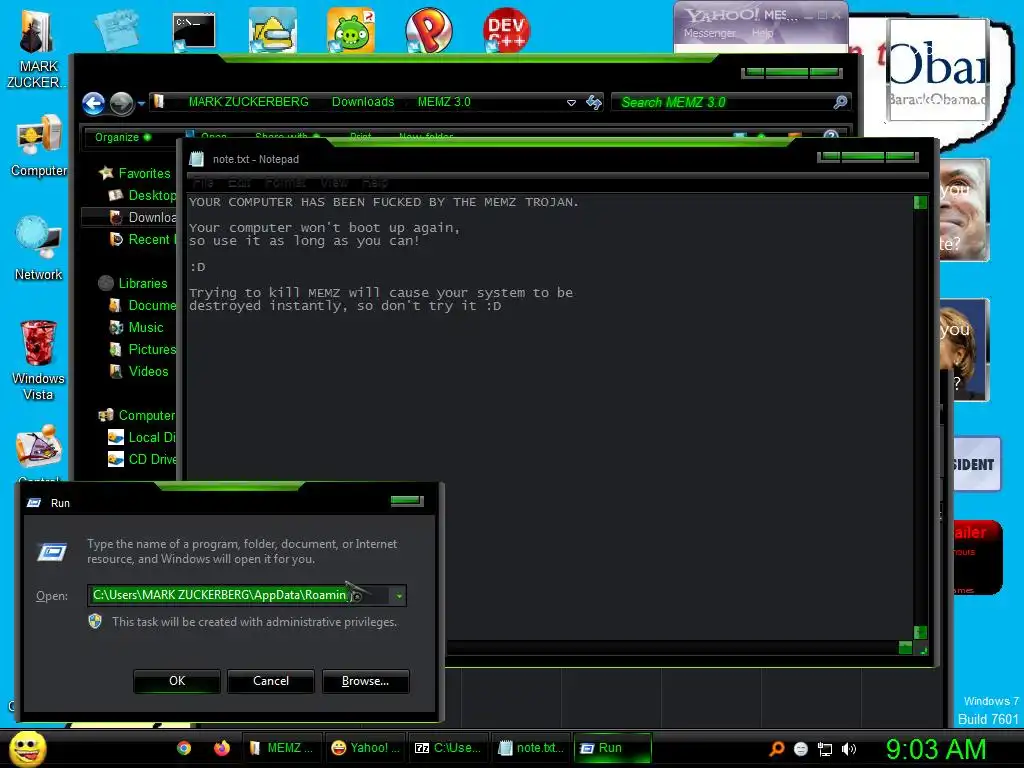Screen dimensions: 1024x768
Task: Click the BarackObama.com logo image
Action: point(936,71)
